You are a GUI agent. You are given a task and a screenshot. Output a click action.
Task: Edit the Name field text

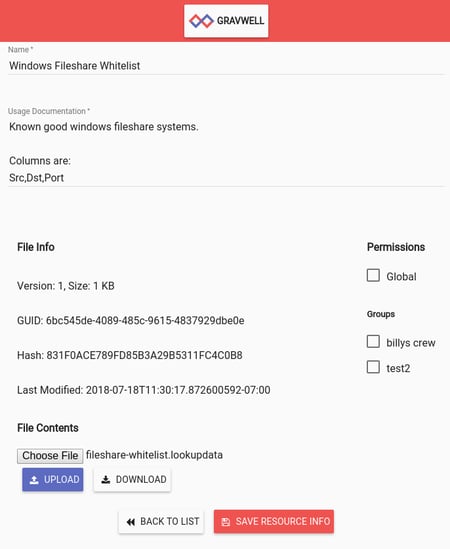[x=226, y=65]
